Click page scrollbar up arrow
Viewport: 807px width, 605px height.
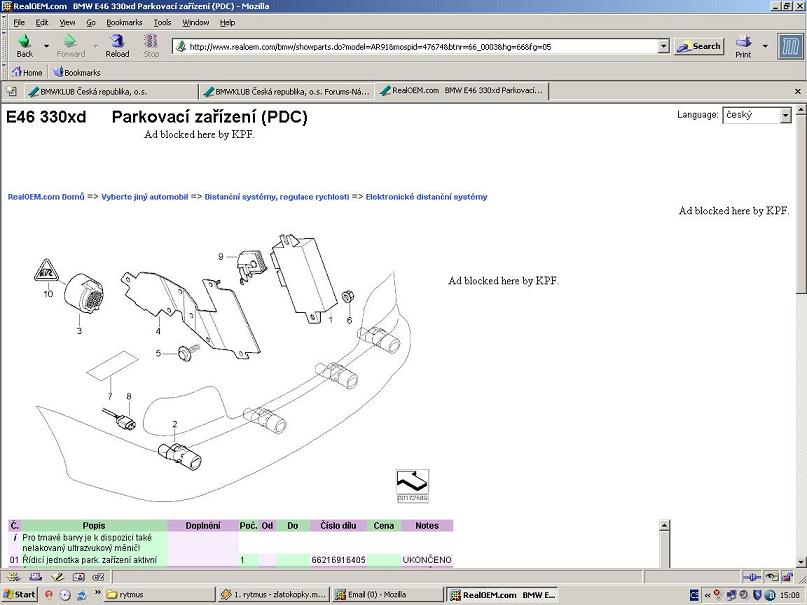pyautogui.click(x=800, y=110)
